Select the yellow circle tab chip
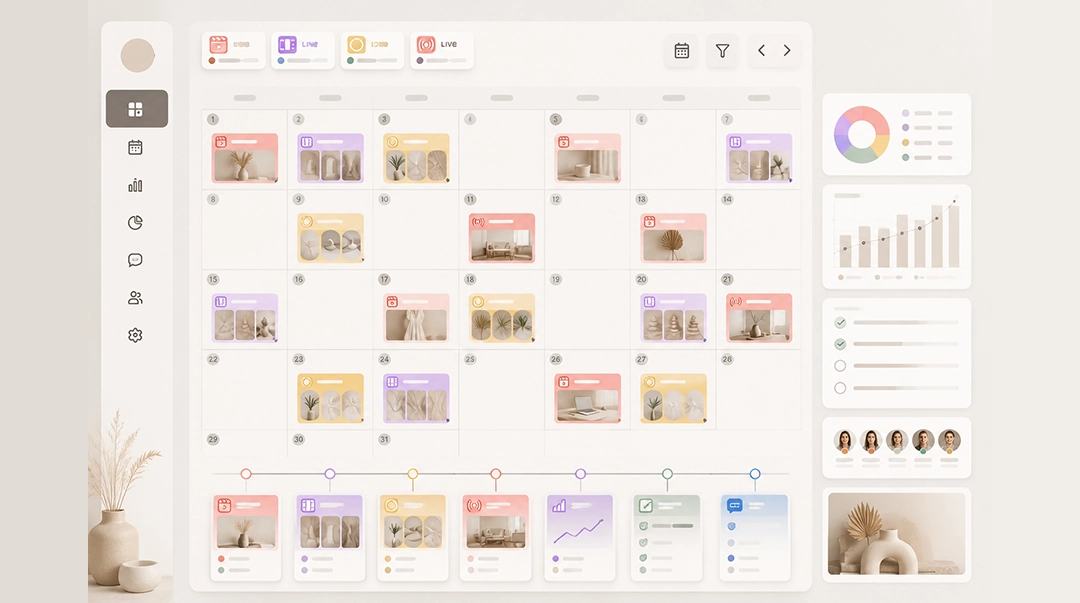 (373, 50)
